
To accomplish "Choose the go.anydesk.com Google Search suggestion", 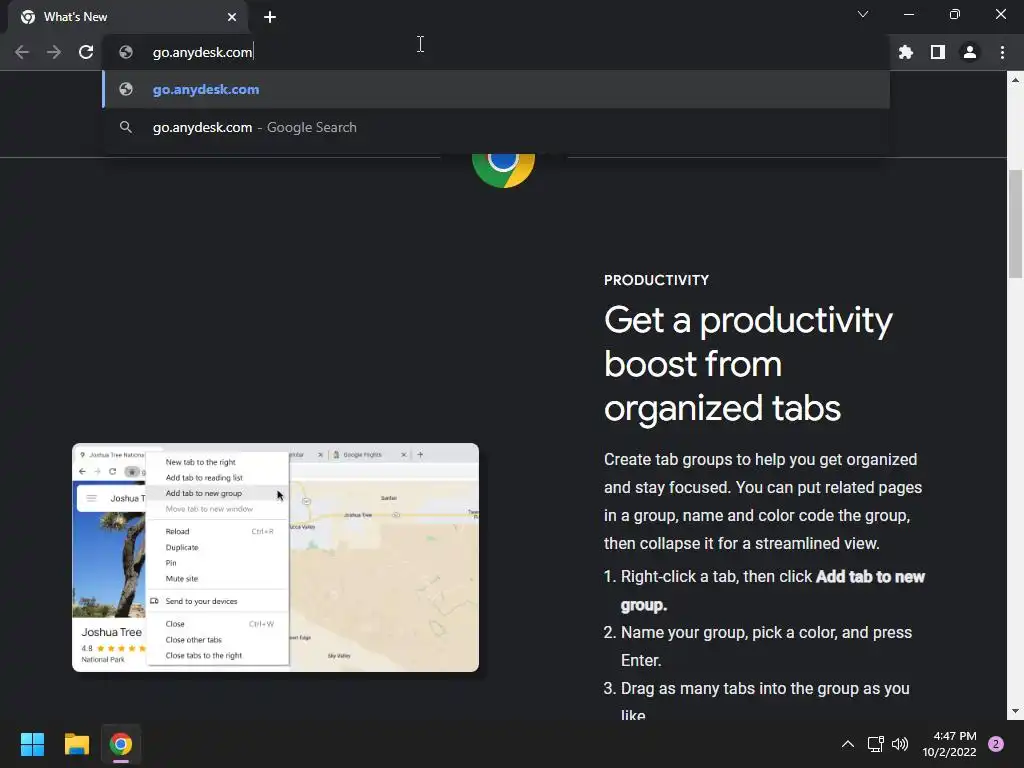I will coord(496,127).
